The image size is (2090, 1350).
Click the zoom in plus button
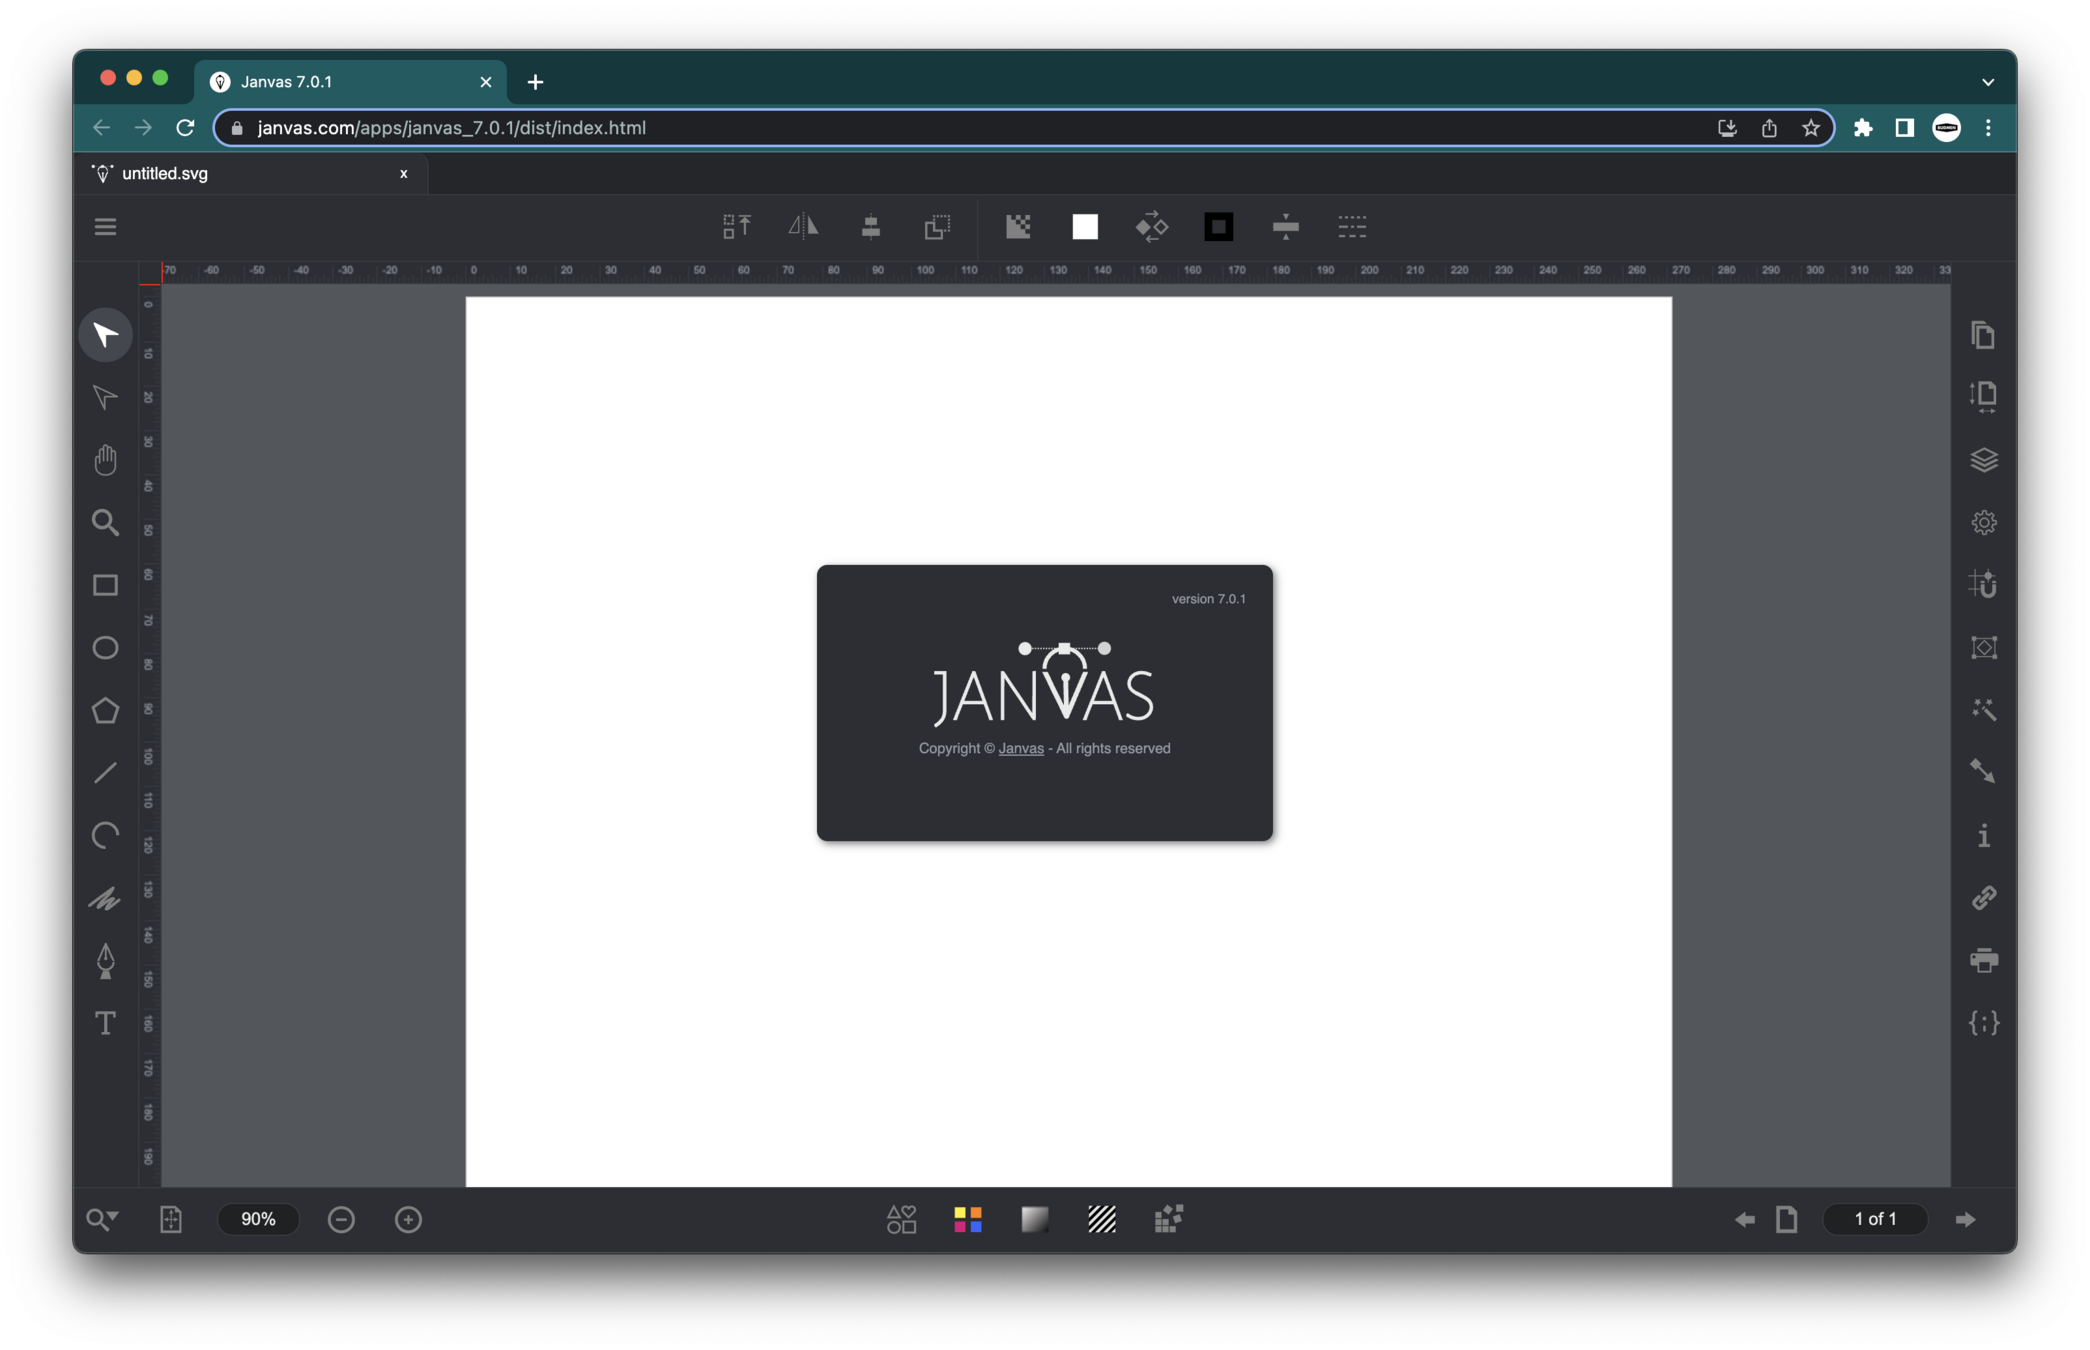[x=408, y=1219]
